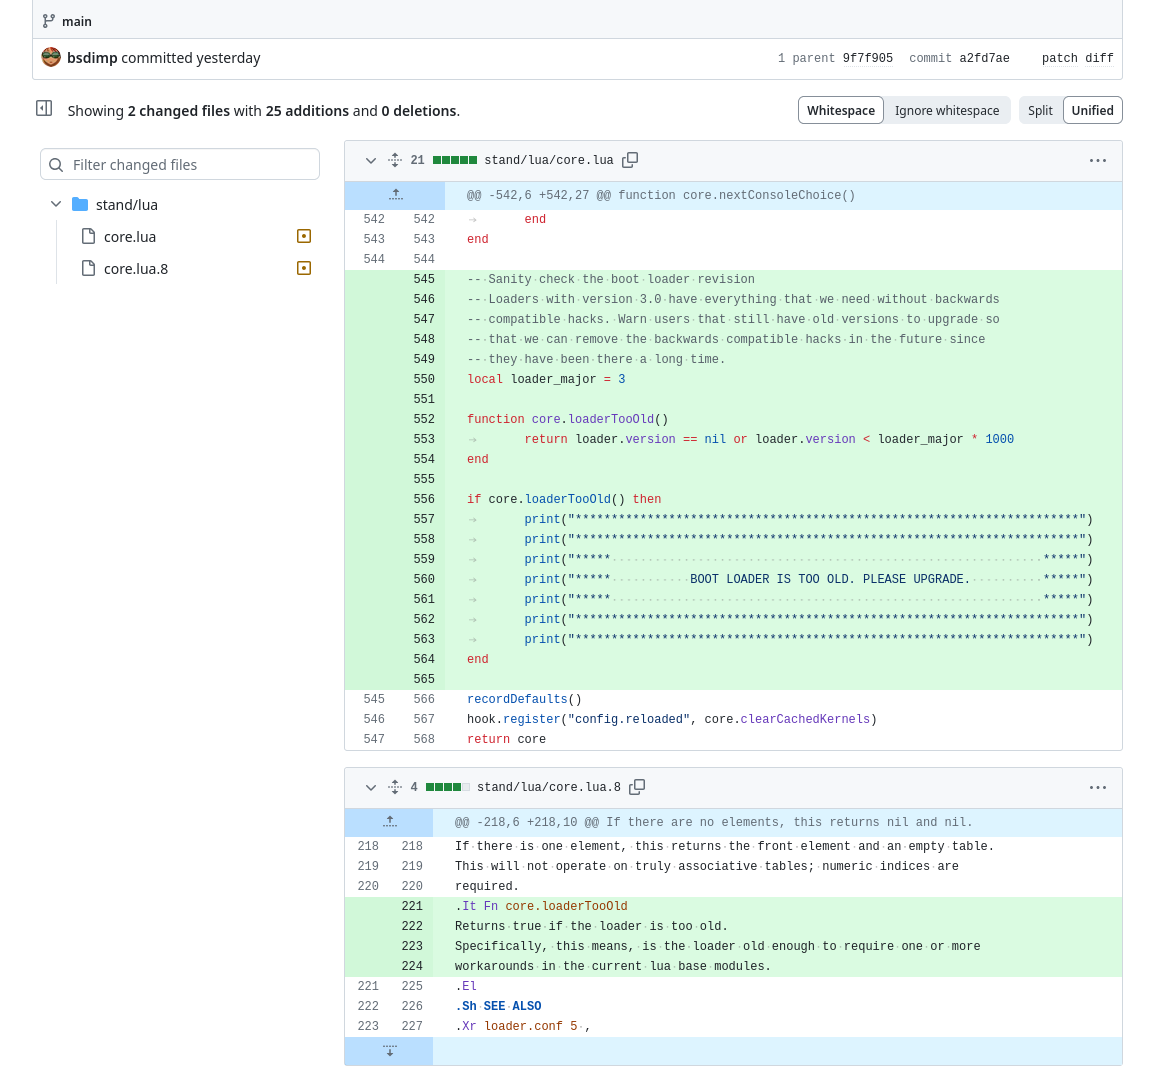This screenshot has height=1077, width=1155.
Task: Collapse the stand/lua folder in tree
Action: [56, 204]
